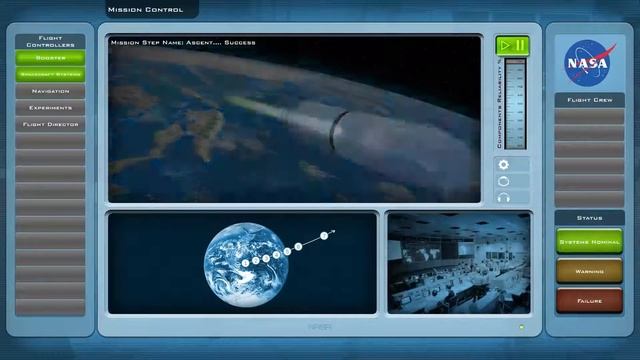Select mission waypoint 7 near the arrow tip

pos(324,236)
